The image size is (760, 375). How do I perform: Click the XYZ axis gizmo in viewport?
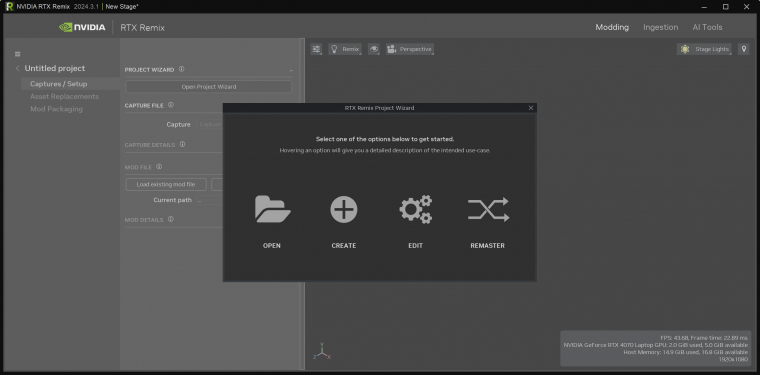coord(322,351)
